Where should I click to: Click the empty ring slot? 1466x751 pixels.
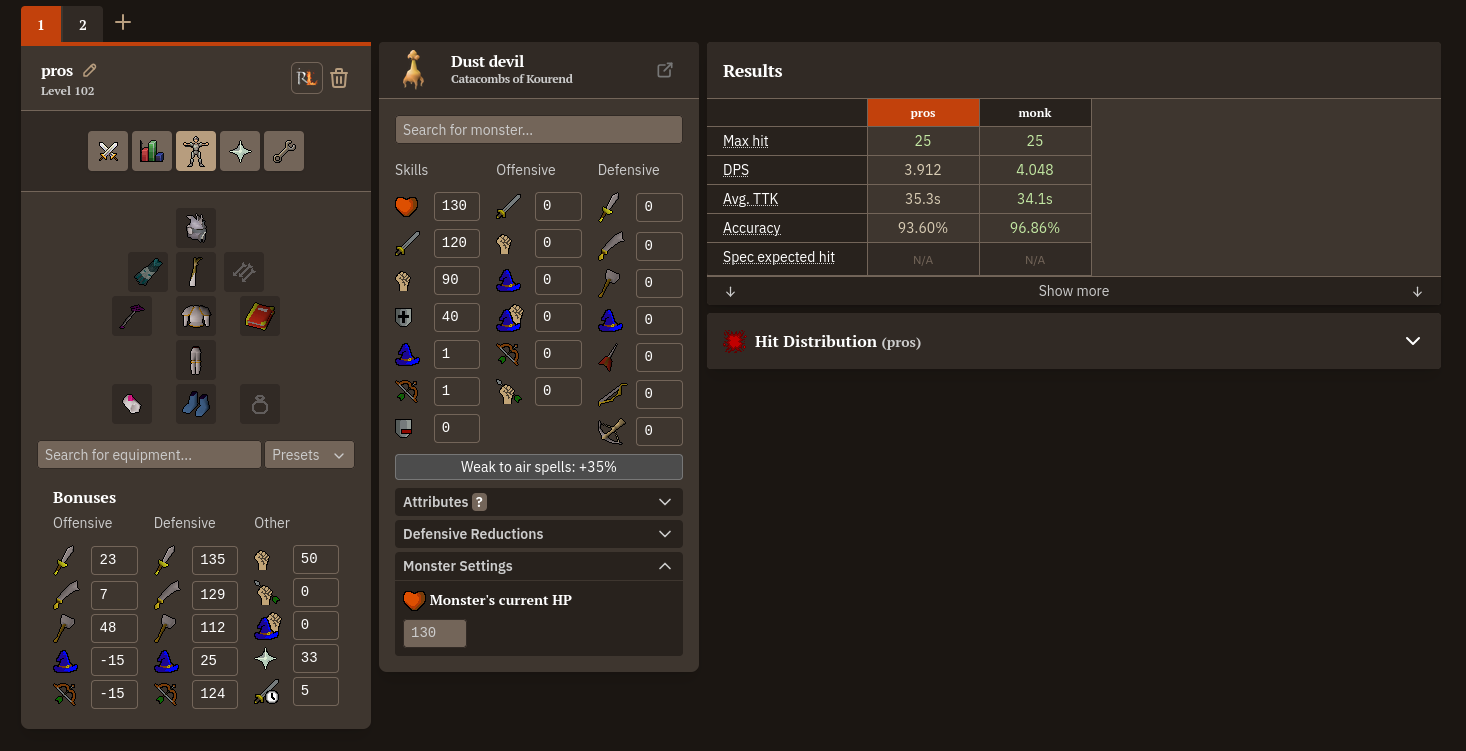[260, 404]
